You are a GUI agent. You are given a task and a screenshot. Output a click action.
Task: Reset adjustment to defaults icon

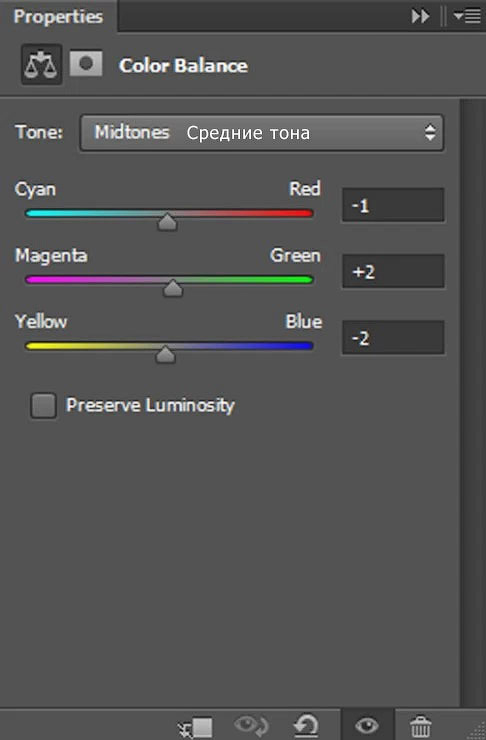click(x=306, y=726)
